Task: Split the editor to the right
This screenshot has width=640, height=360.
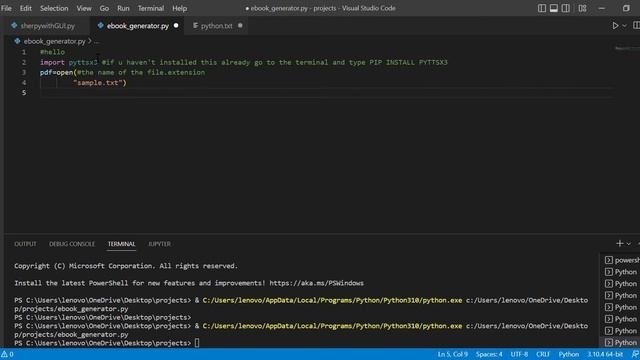Action: pyautogui.click(x=636, y=26)
